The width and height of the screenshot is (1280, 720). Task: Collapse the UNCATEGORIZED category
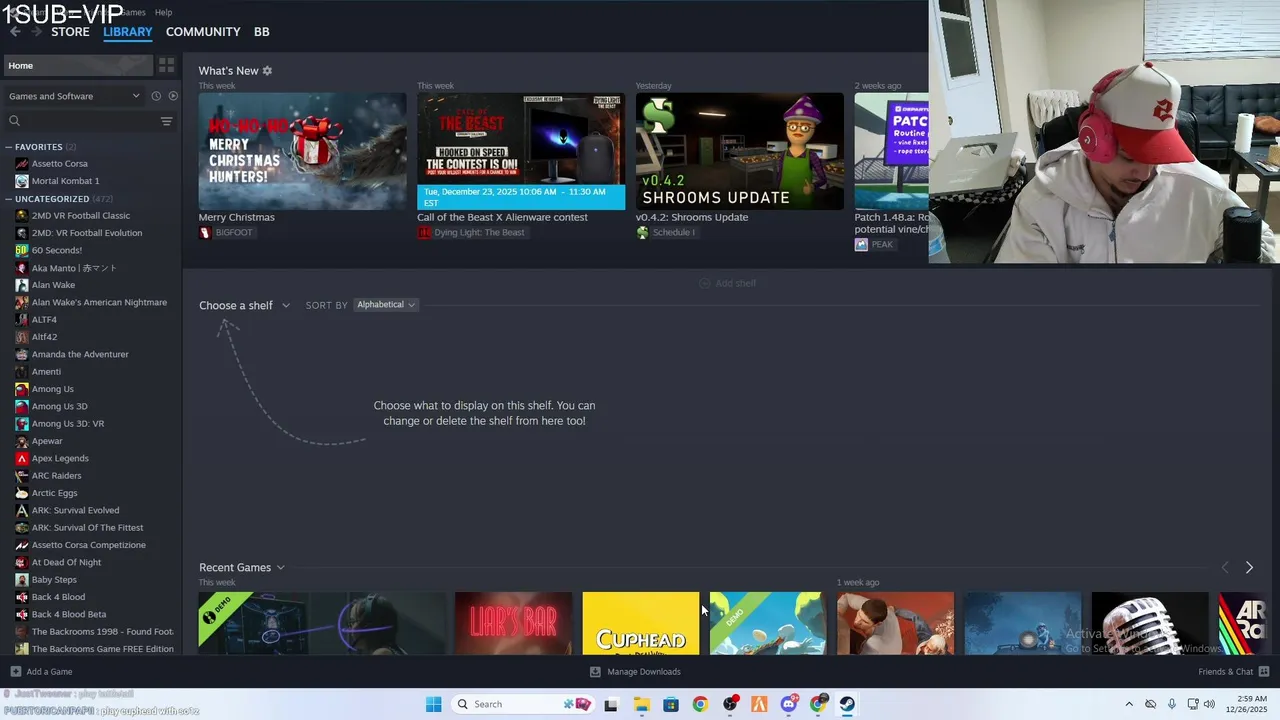tap(9, 199)
